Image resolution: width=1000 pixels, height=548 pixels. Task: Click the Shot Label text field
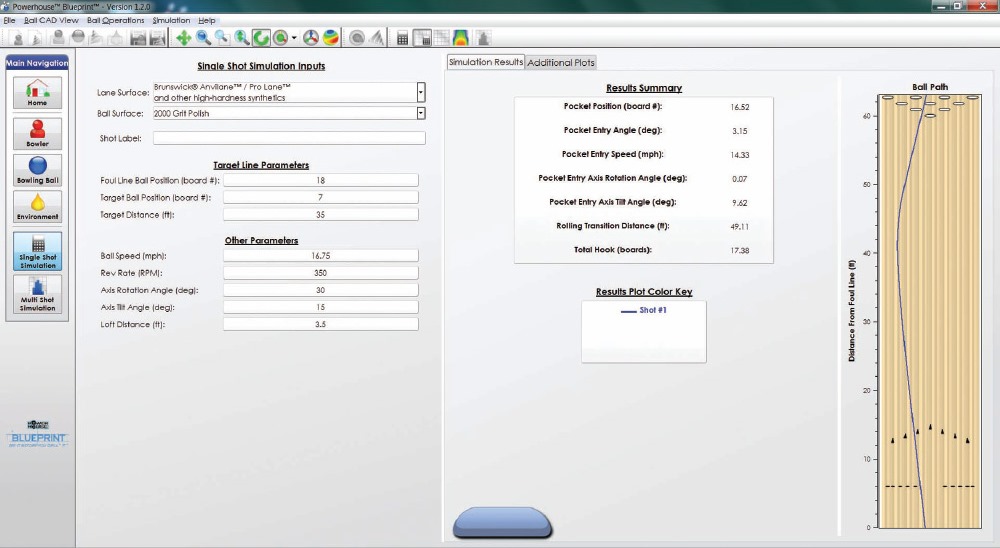coord(289,138)
